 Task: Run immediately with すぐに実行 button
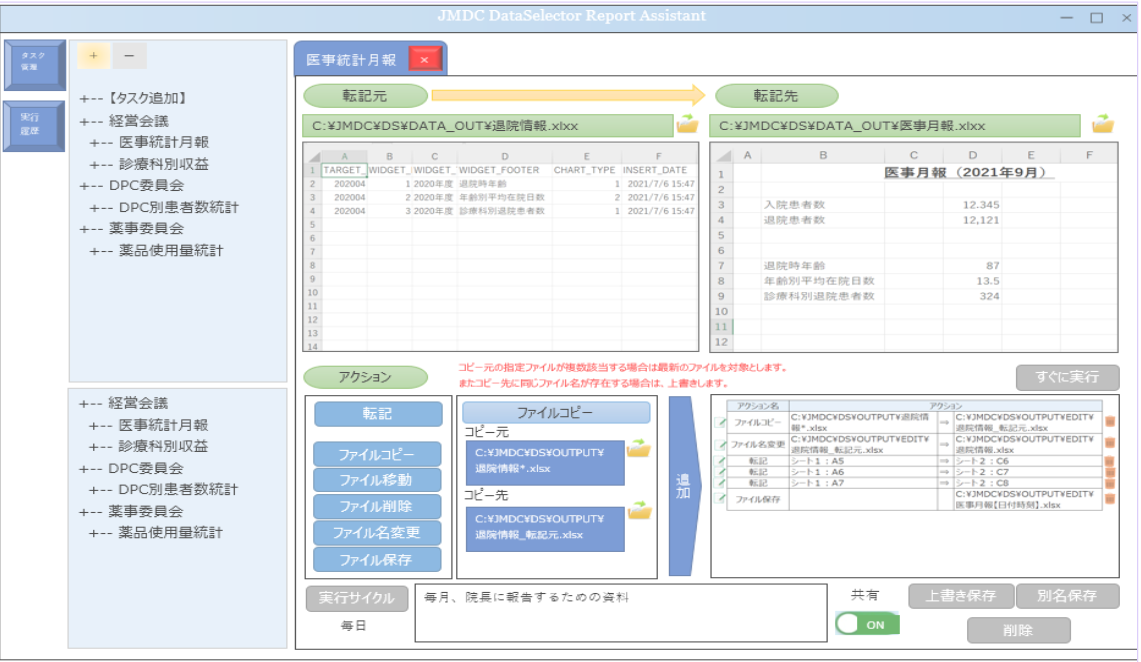point(1068,377)
